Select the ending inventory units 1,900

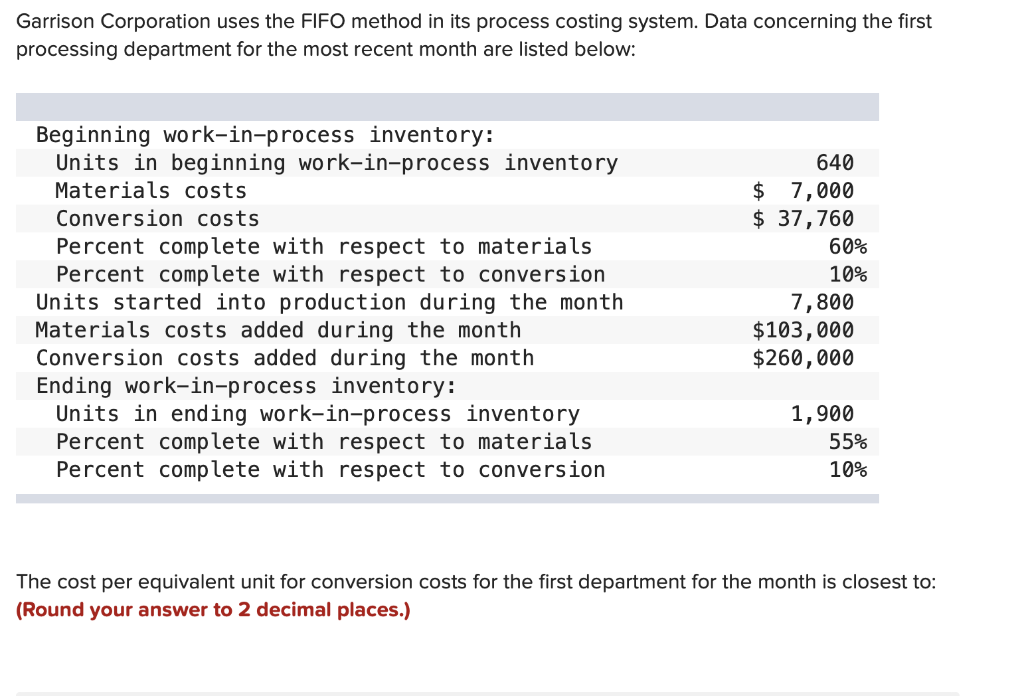[x=826, y=413]
